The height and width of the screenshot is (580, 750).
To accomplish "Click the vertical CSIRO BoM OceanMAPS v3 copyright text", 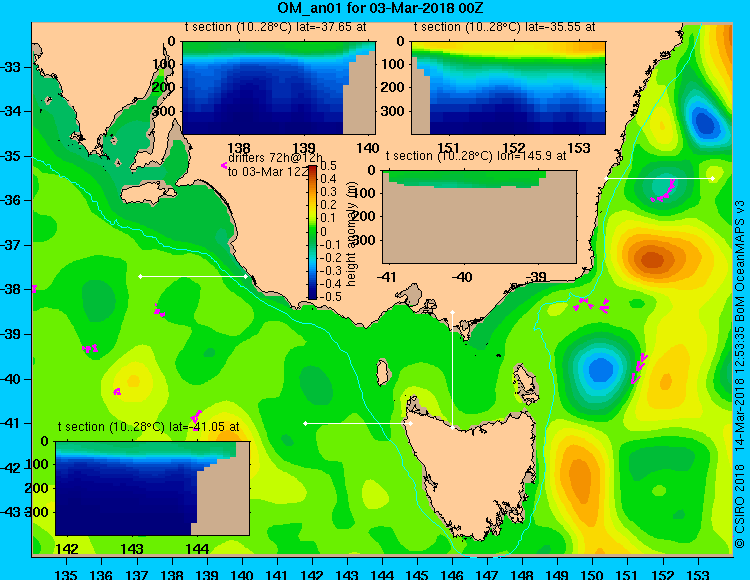I will click(x=739, y=374).
